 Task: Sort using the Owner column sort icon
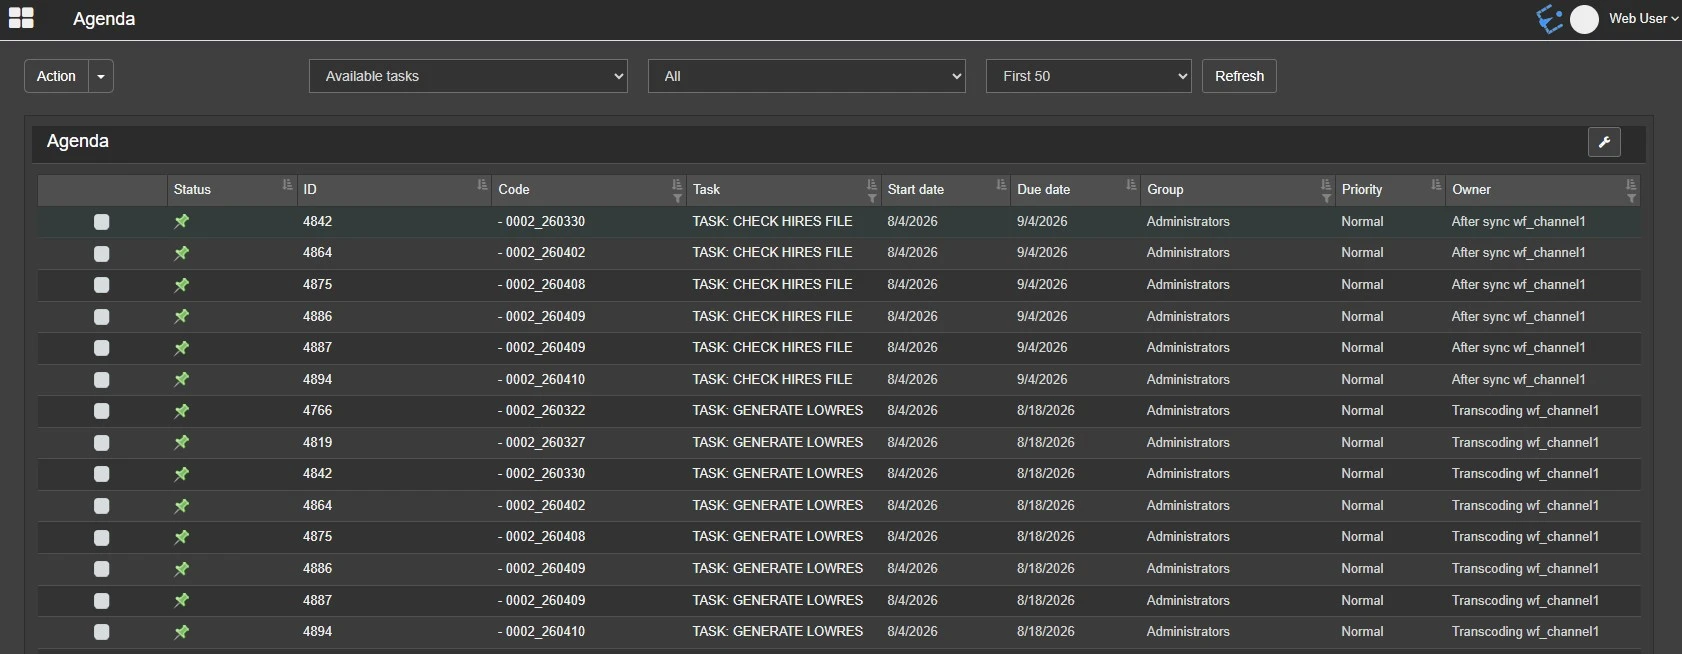click(1631, 184)
